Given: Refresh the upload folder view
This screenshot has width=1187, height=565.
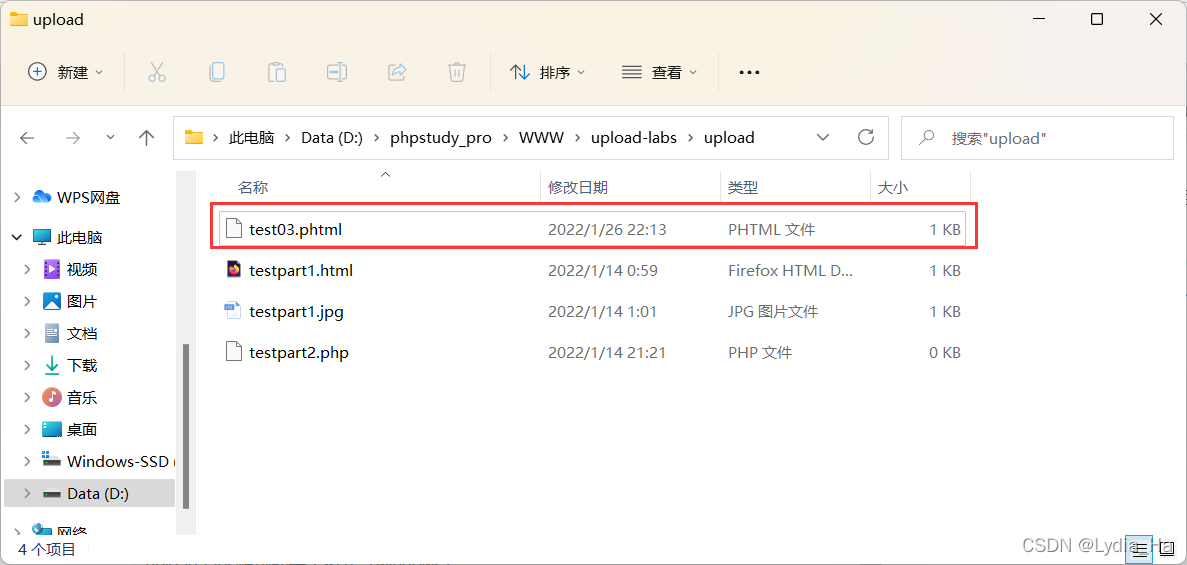Looking at the screenshot, I should click(x=865, y=137).
